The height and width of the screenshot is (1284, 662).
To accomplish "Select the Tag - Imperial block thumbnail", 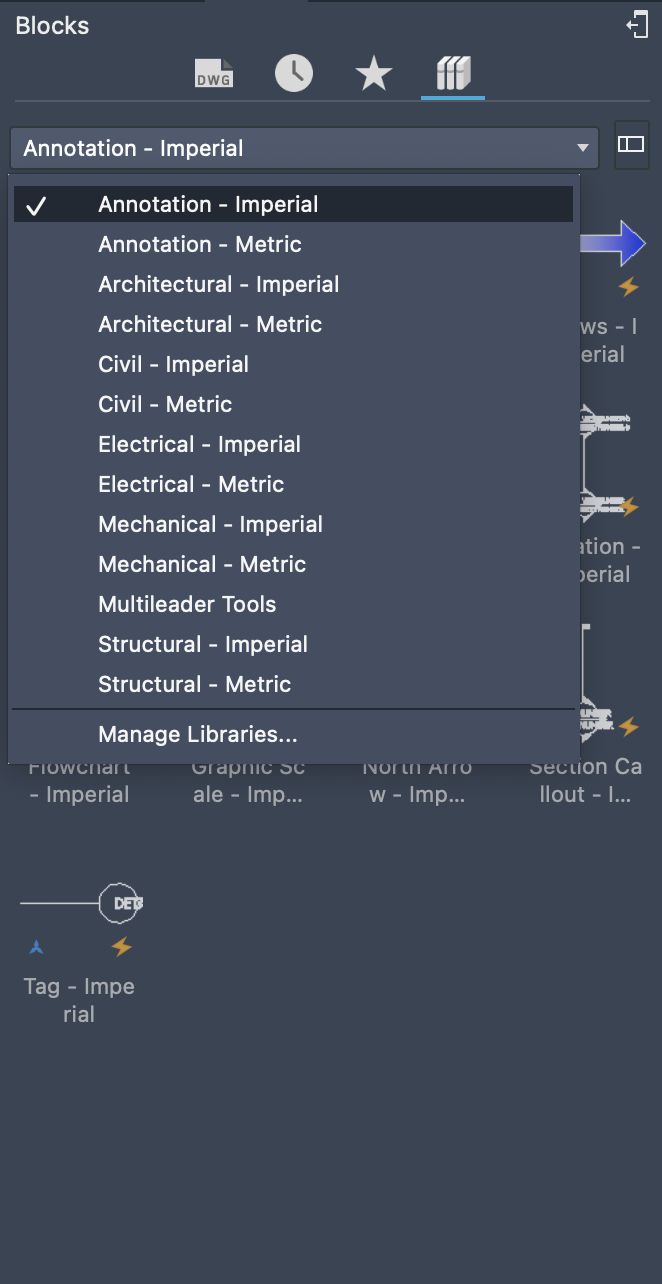I will pos(80,903).
